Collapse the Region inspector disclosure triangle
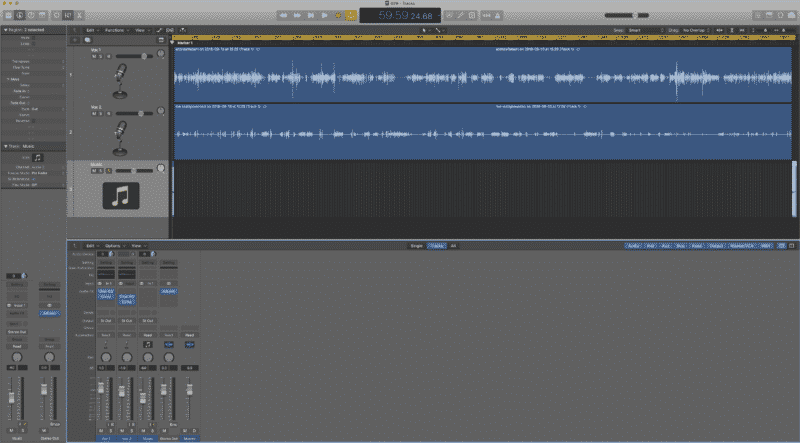Image resolution: width=800 pixels, height=443 pixels. click(x=6, y=30)
